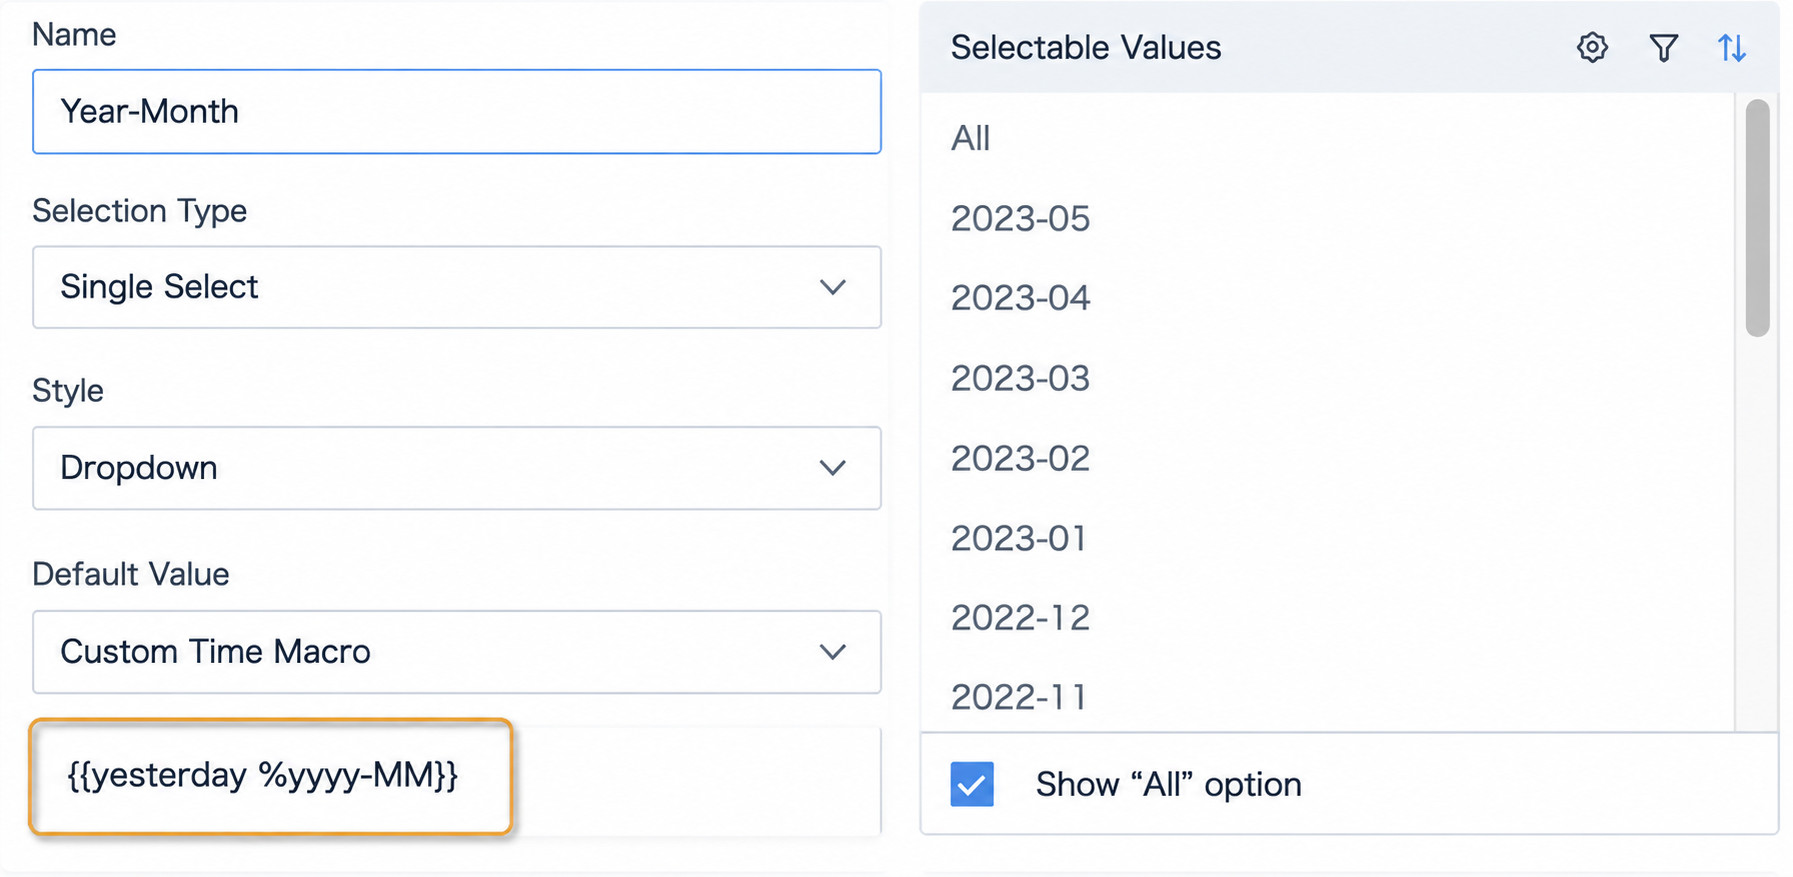Screen dimensions: 1793x877
Task: Click the filter funnel icon
Action: click(1663, 47)
